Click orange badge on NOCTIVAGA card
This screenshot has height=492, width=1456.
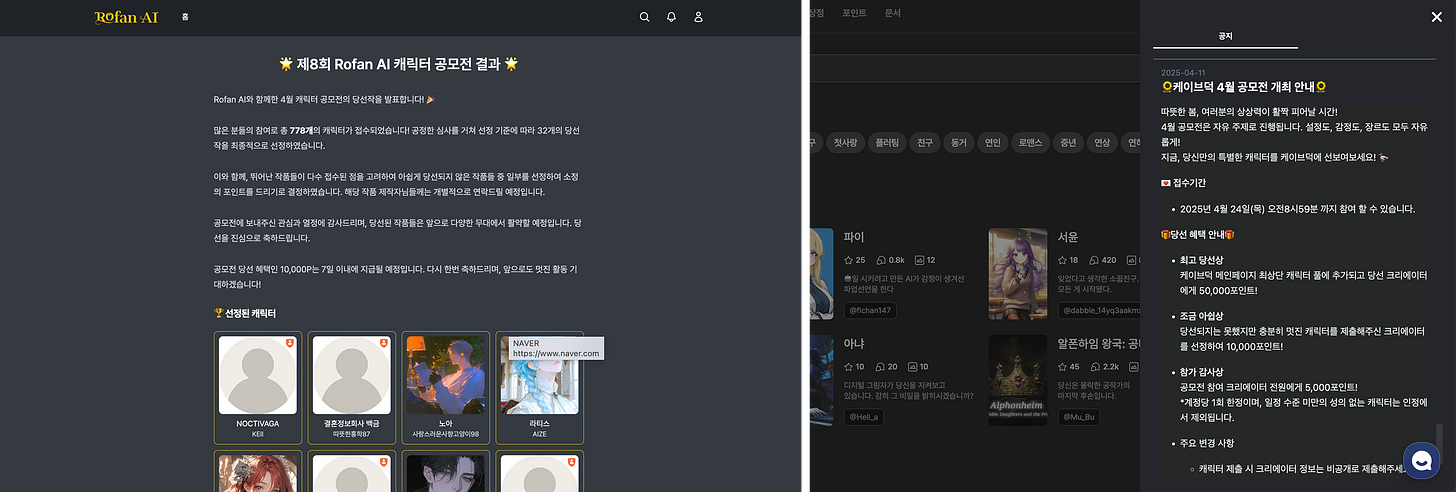click(x=288, y=342)
